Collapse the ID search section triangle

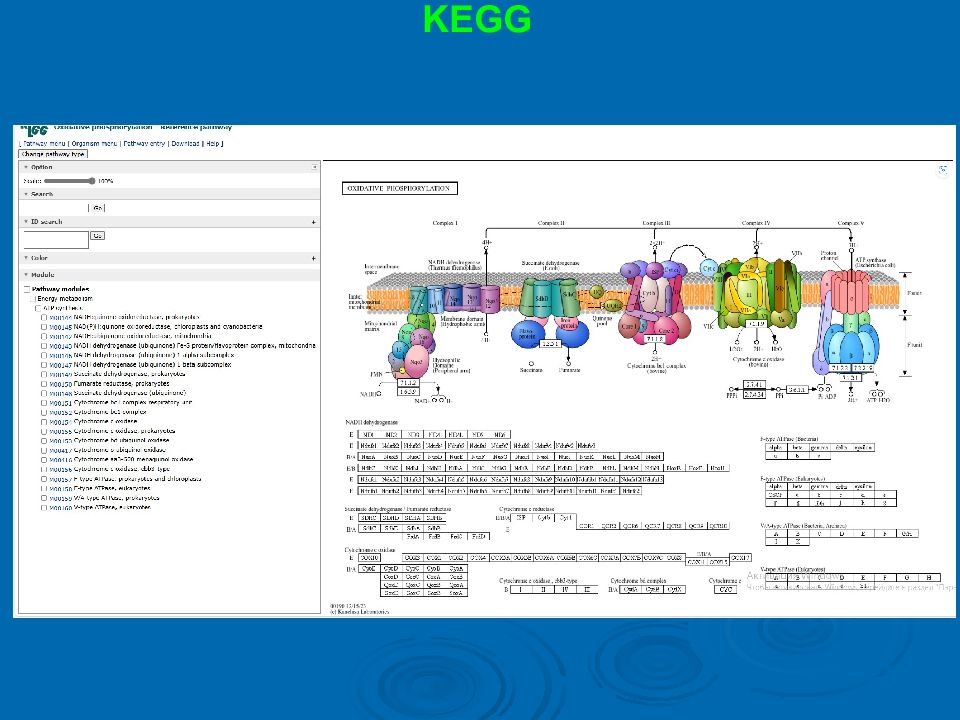tap(26, 222)
